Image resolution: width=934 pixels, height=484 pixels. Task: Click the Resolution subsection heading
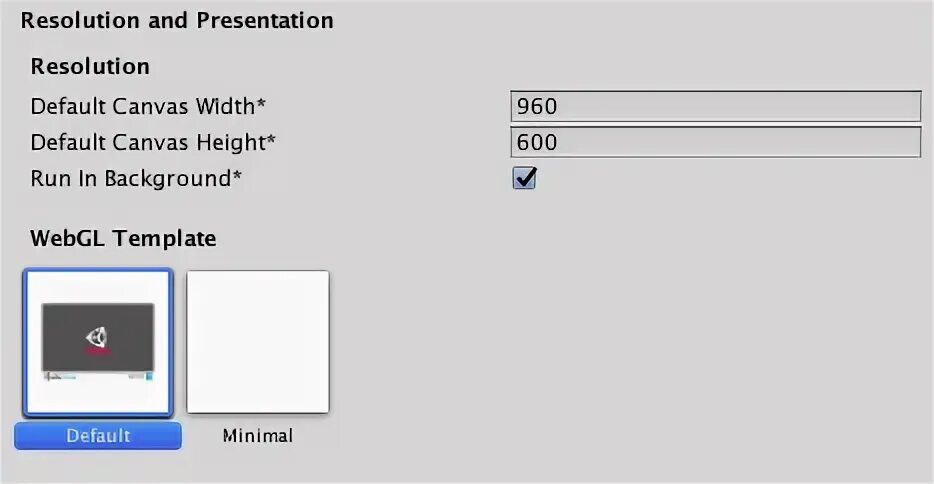coord(90,67)
